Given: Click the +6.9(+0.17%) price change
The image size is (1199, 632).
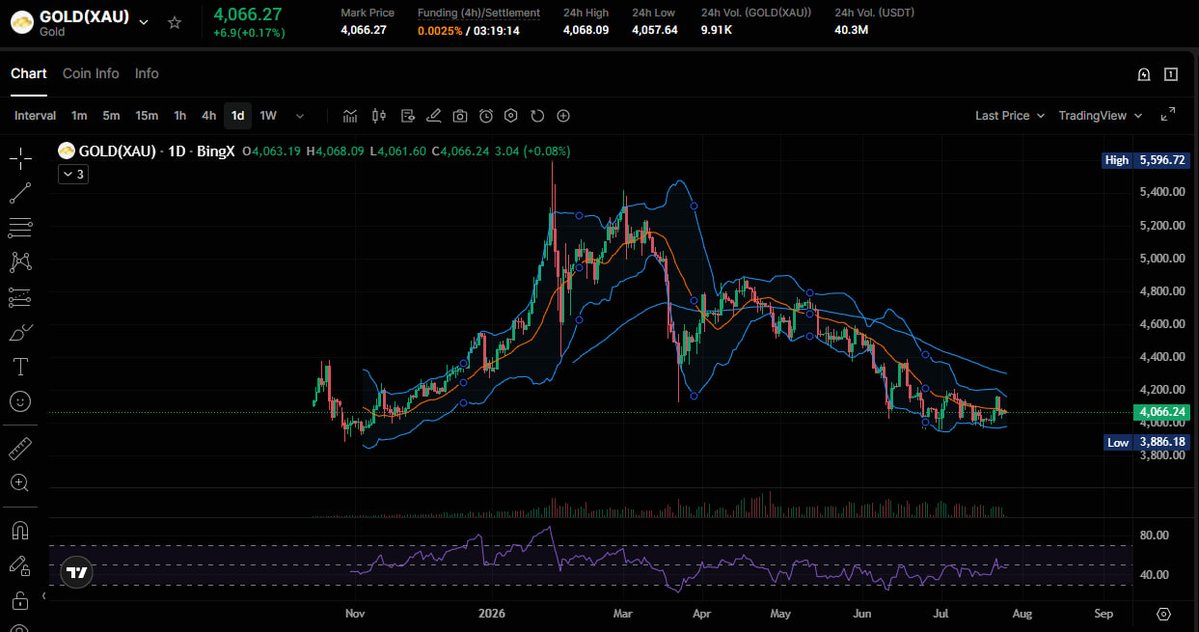Looking at the screenshot, I should tap(249, 33).
